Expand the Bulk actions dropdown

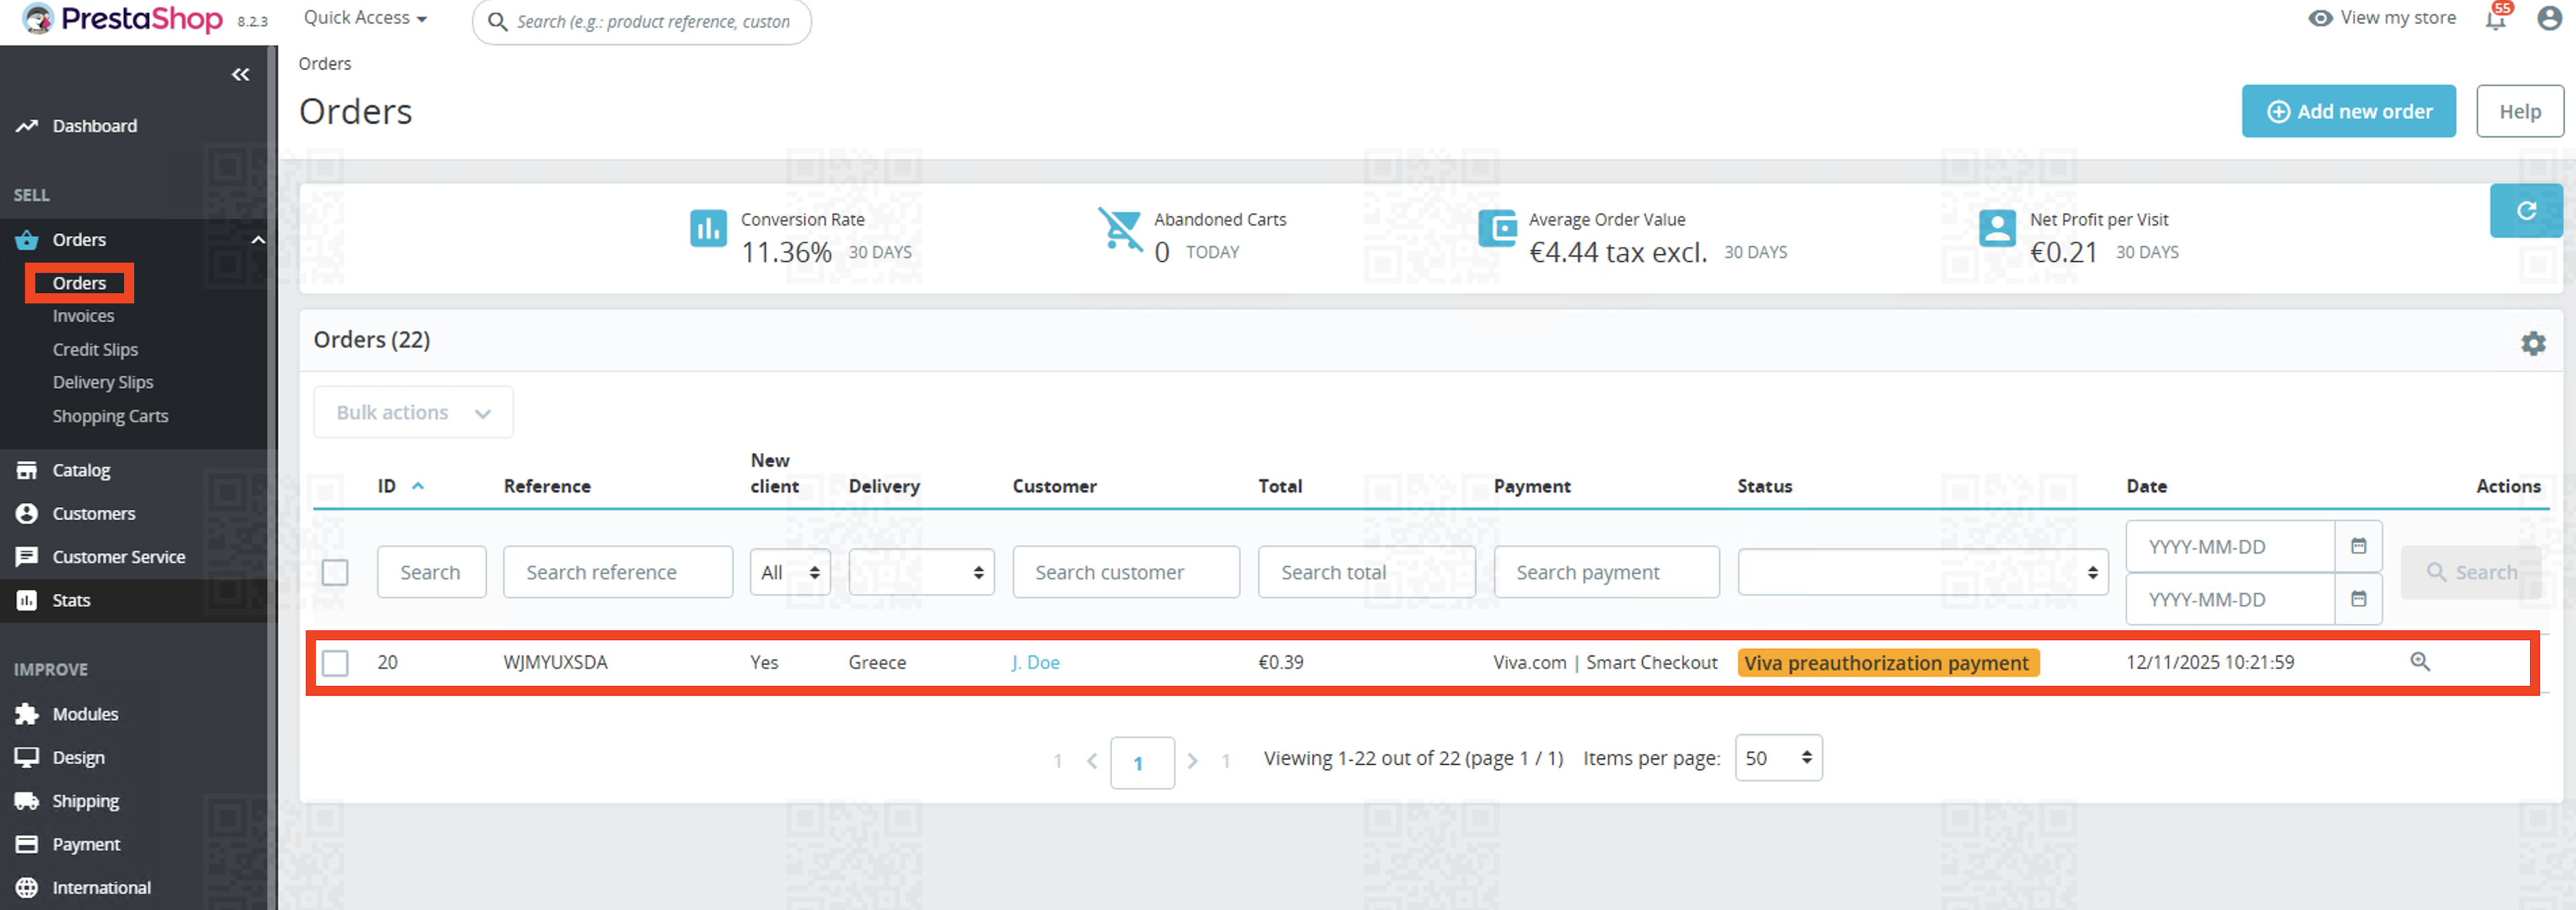click(413, 412)
